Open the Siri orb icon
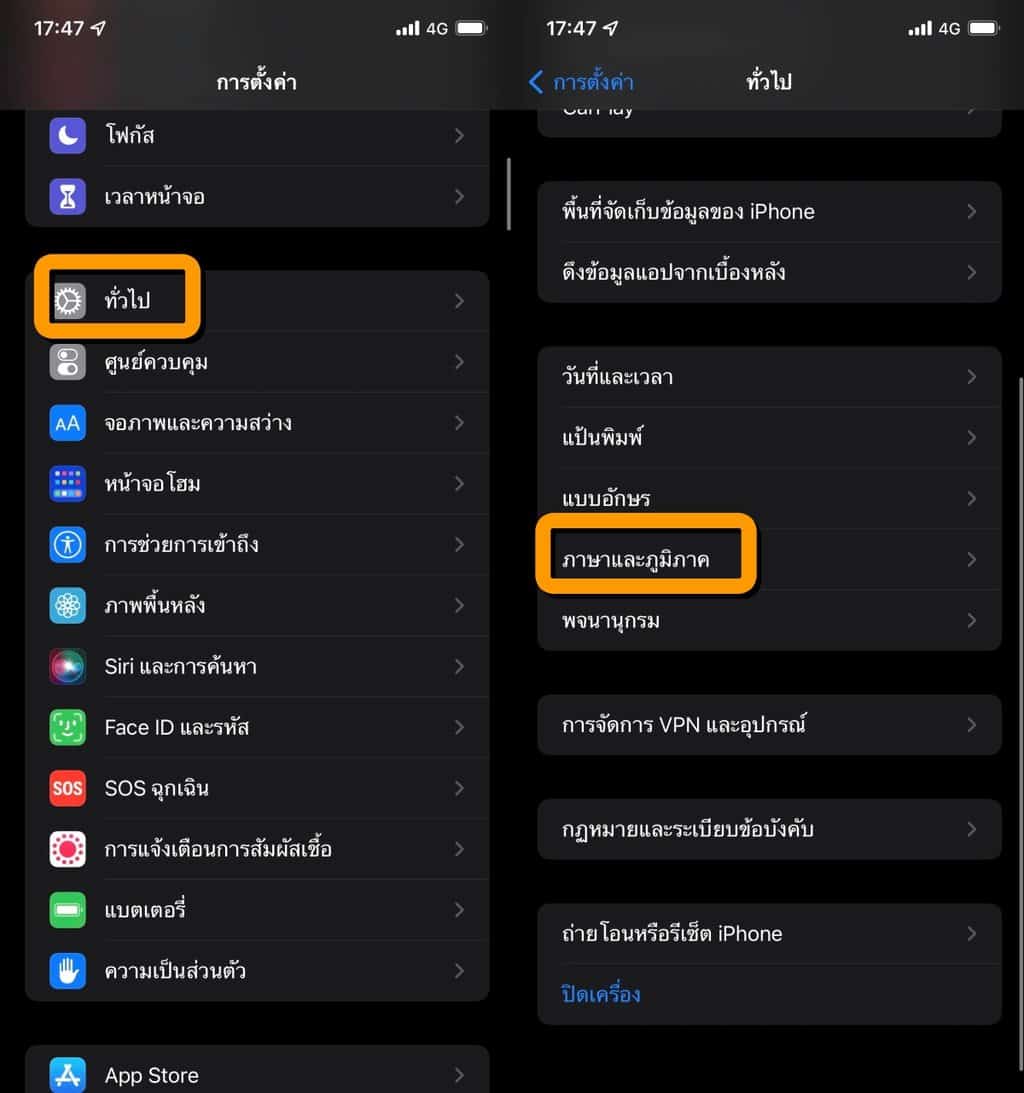Viewport: 1024px width, 1093px height. (68, 666)
